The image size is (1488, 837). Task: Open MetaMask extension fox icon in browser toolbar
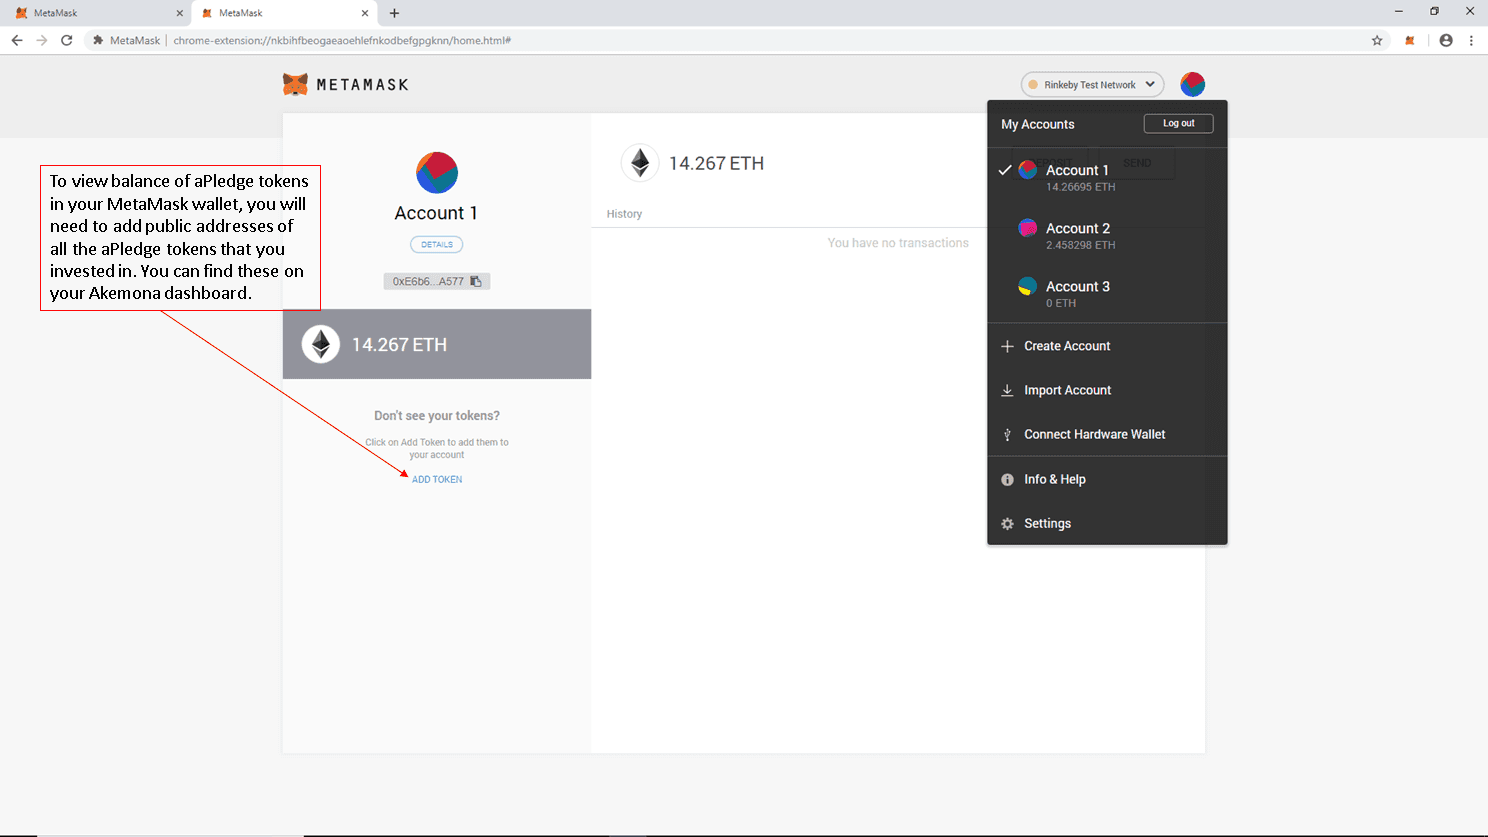(1410, 40)
